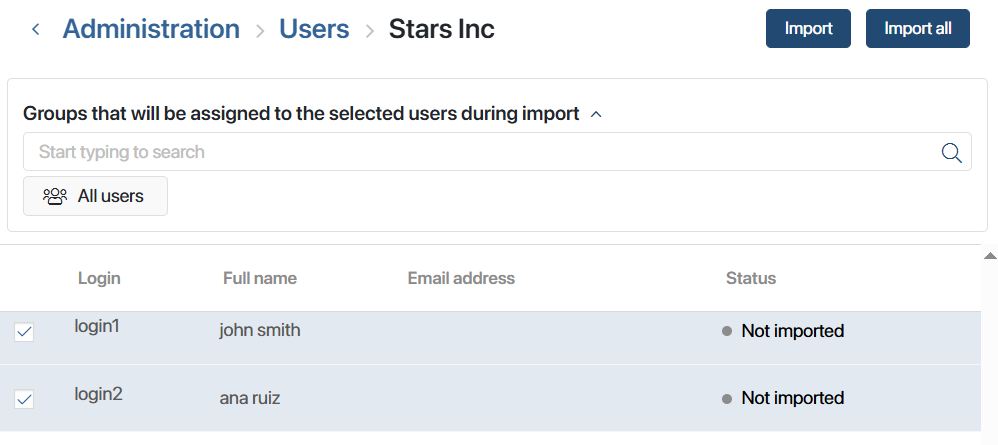Click the Status column header

[x=751, y=278]
